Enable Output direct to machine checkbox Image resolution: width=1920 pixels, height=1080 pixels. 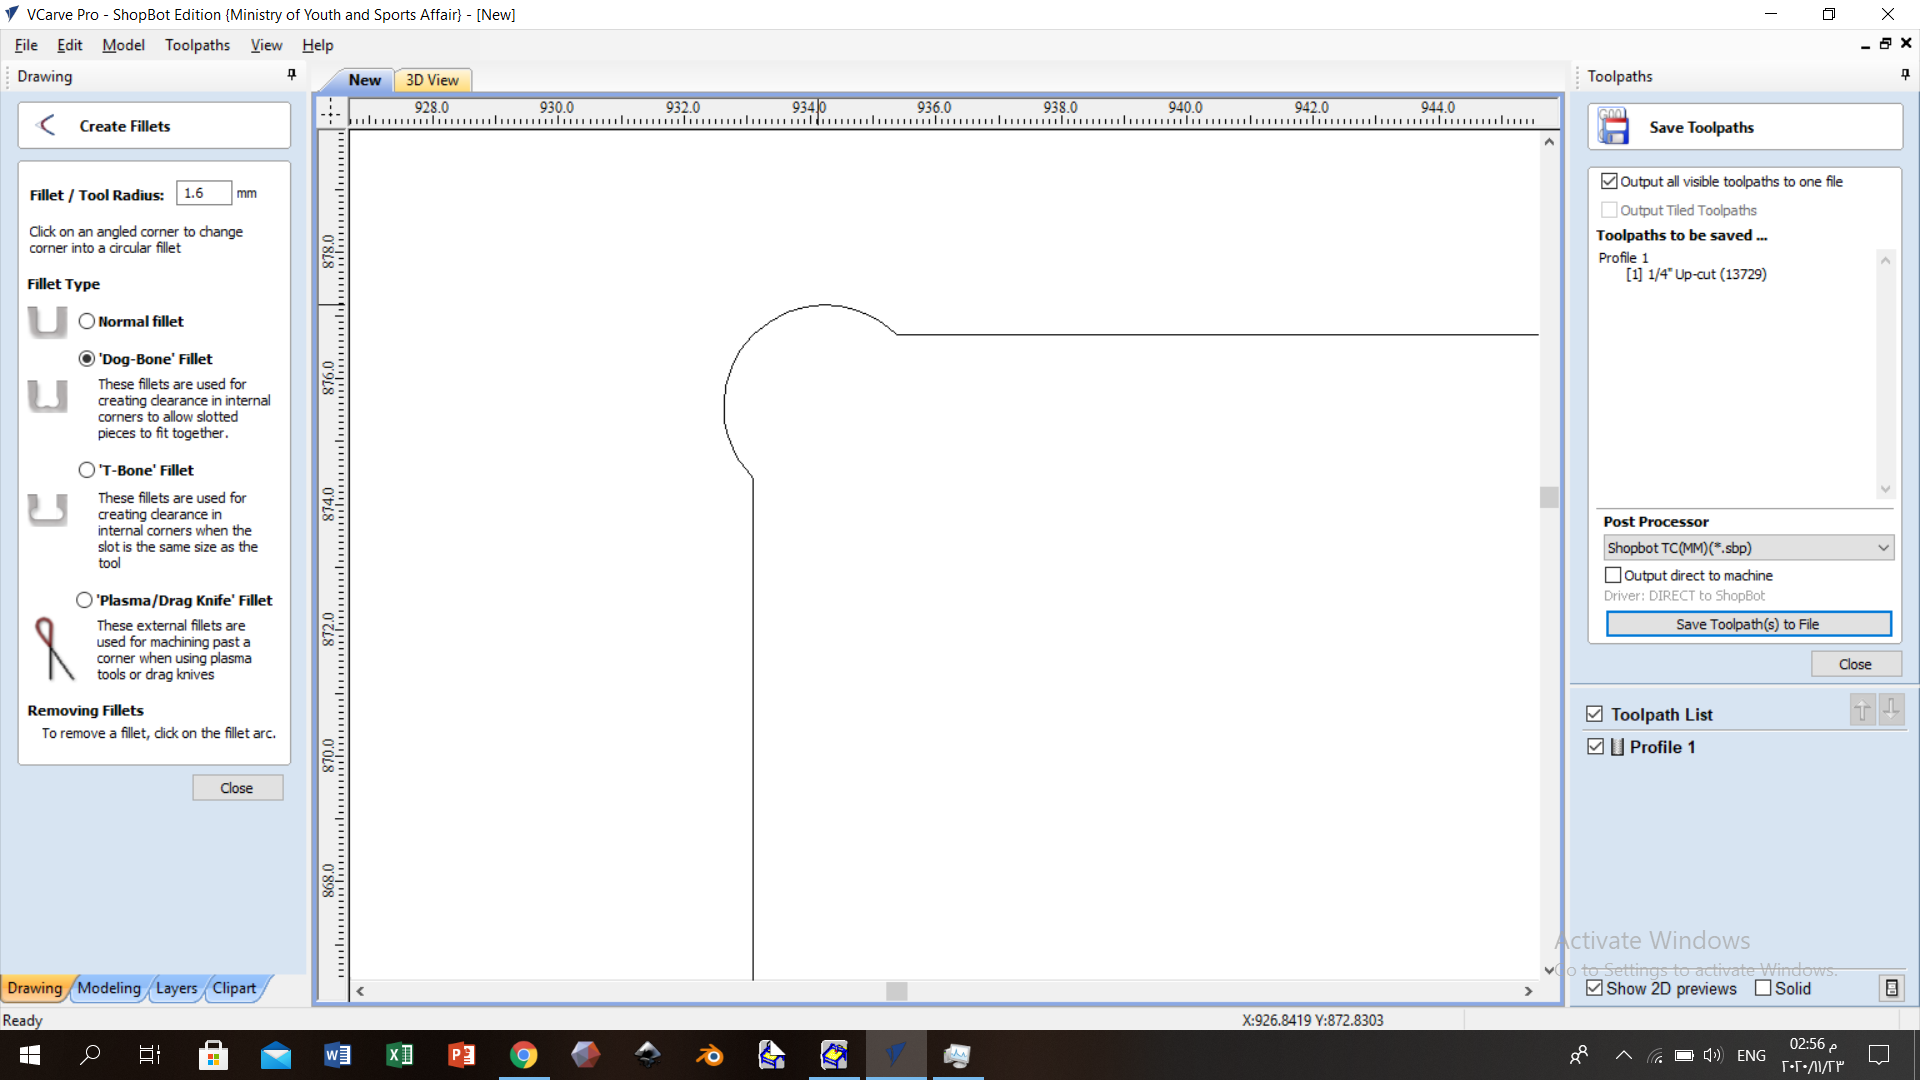[1613, 575]
